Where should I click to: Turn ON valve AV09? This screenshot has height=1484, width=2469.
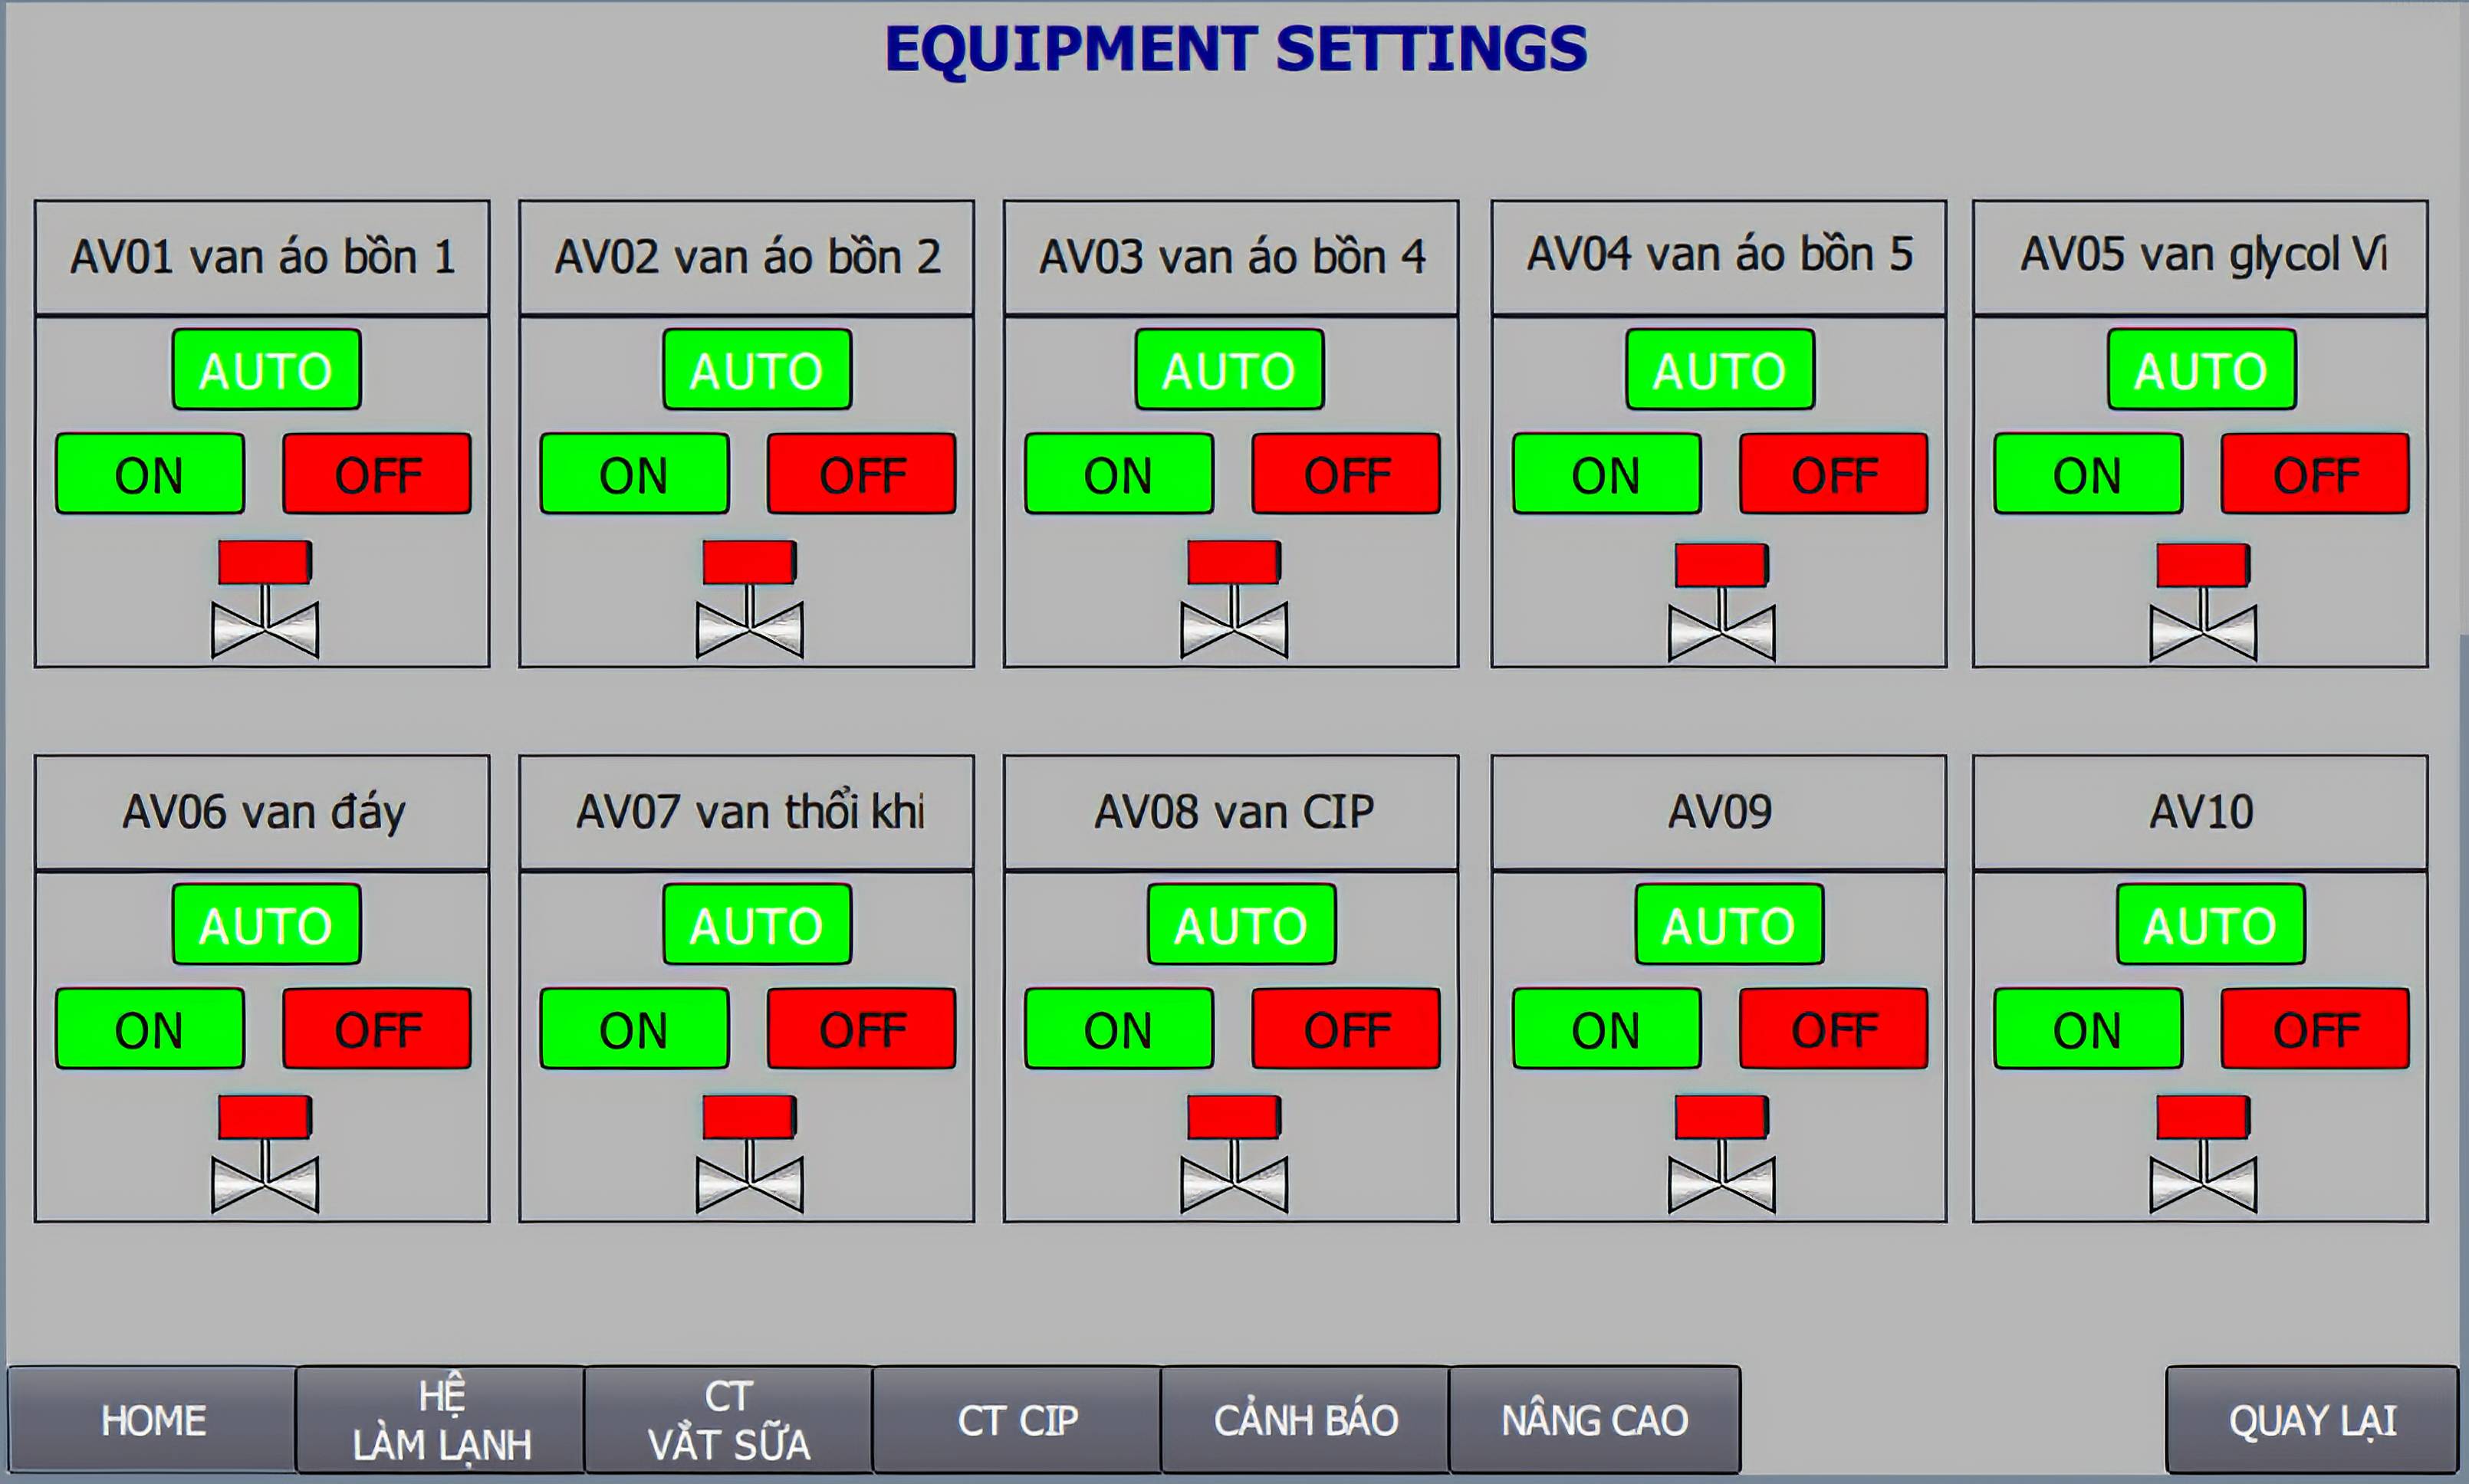coord(1607,1029)
